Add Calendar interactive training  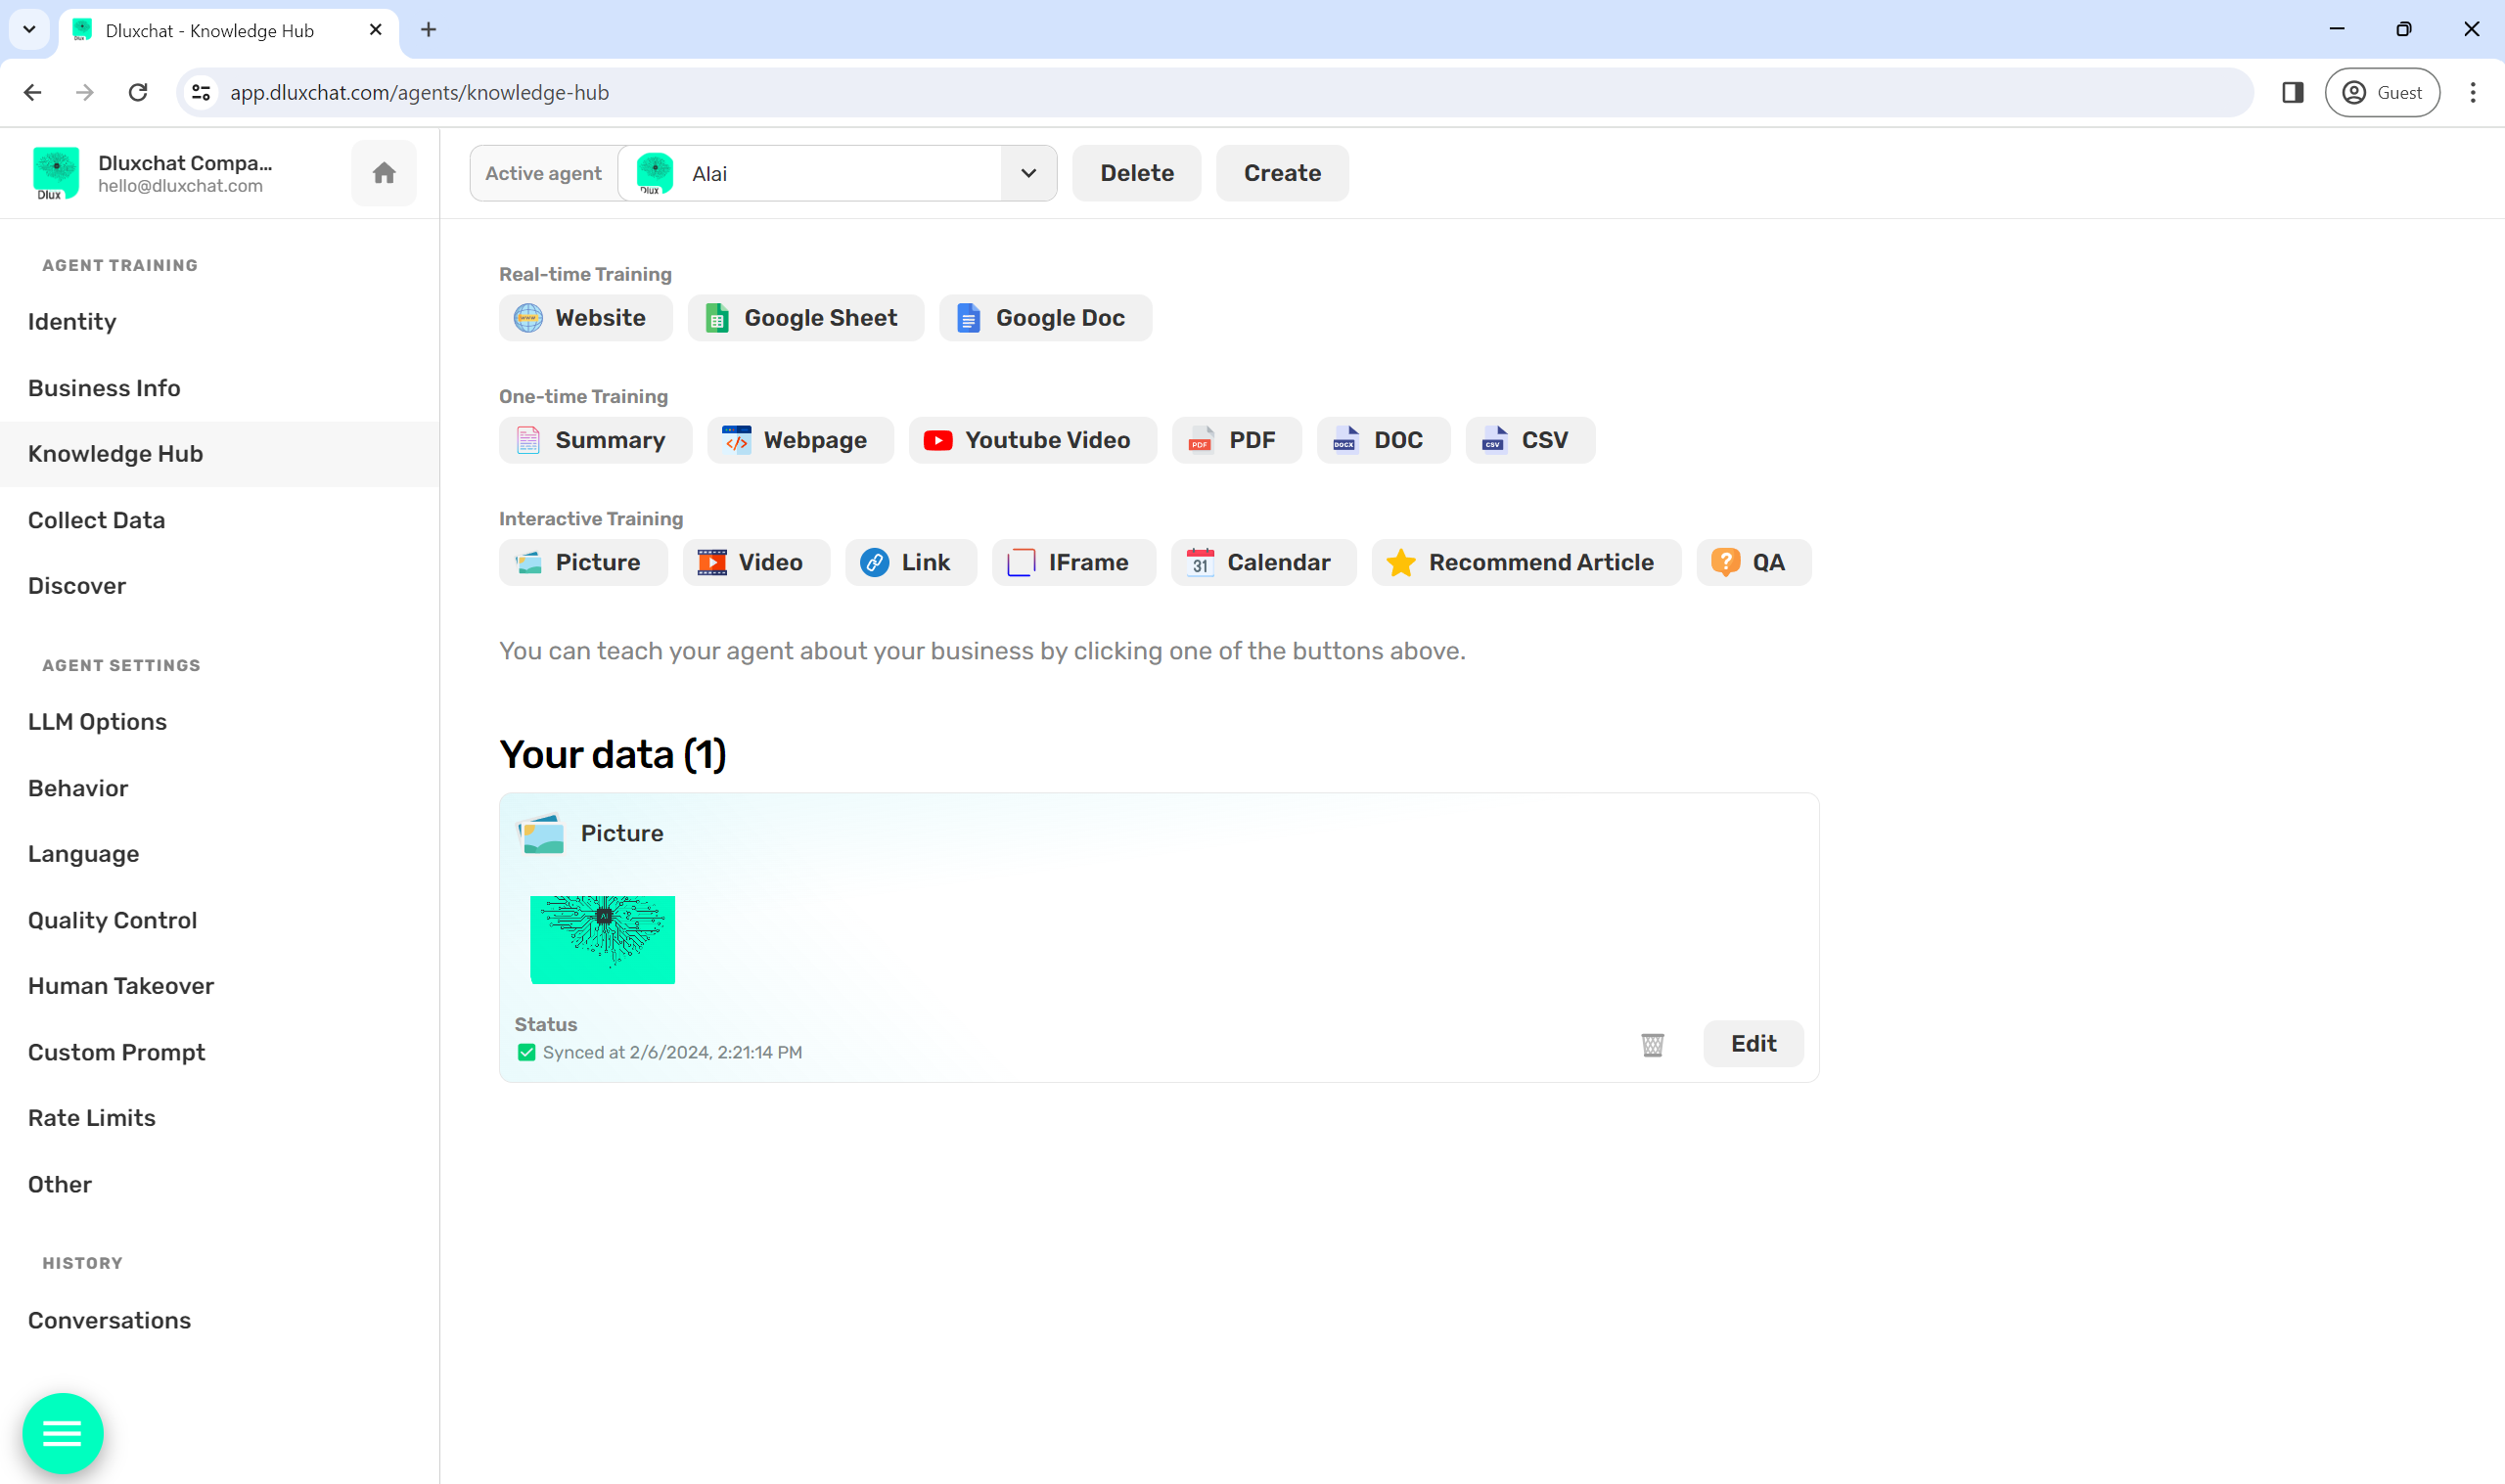click(x=1263, y=562)
